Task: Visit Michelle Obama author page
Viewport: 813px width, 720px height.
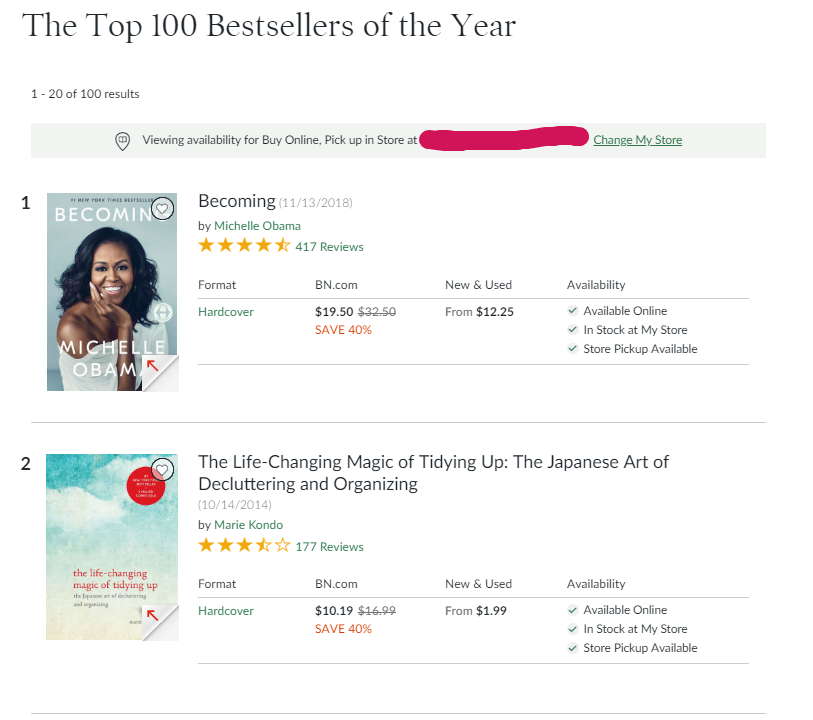Action: [x=257, y=226]
